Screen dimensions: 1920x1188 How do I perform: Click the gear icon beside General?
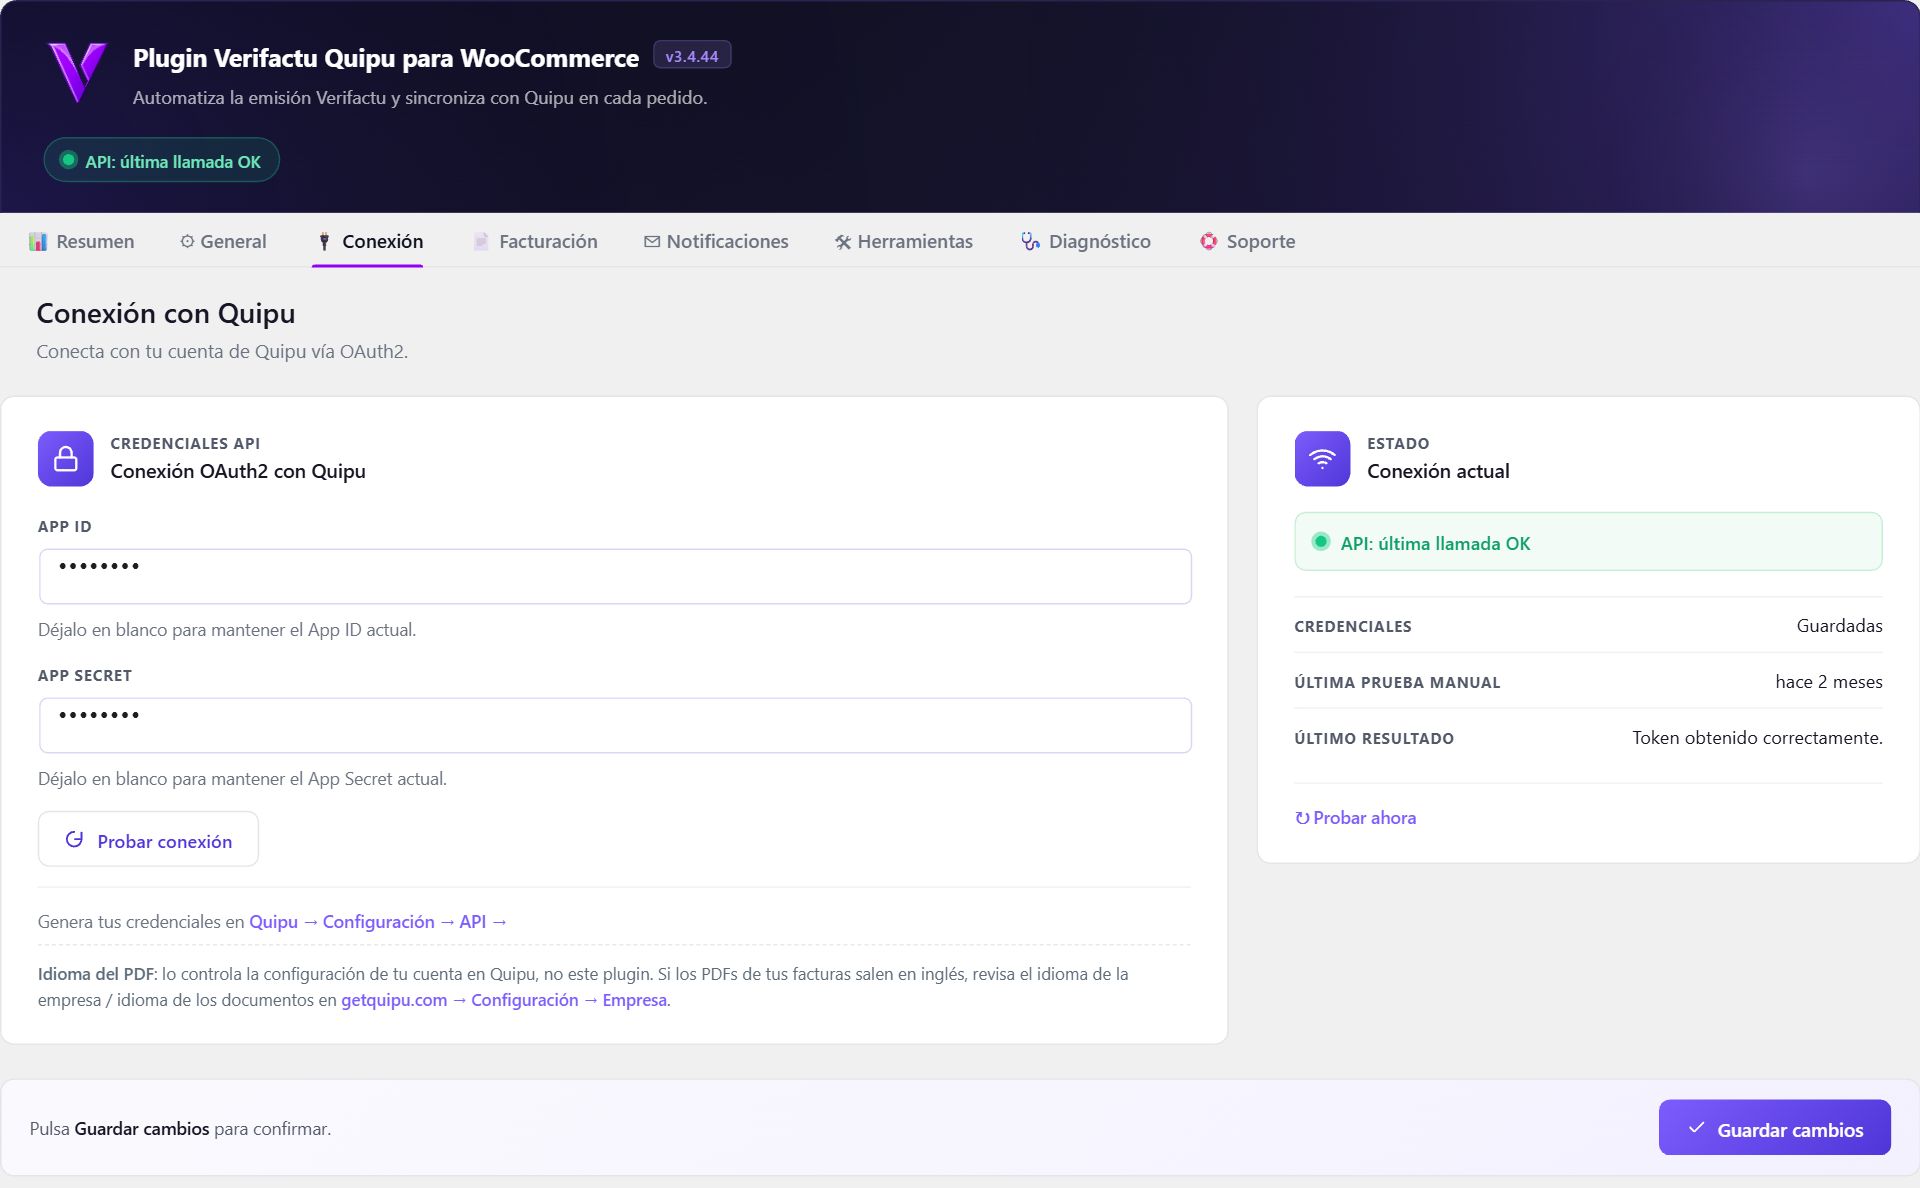[187, 241]
